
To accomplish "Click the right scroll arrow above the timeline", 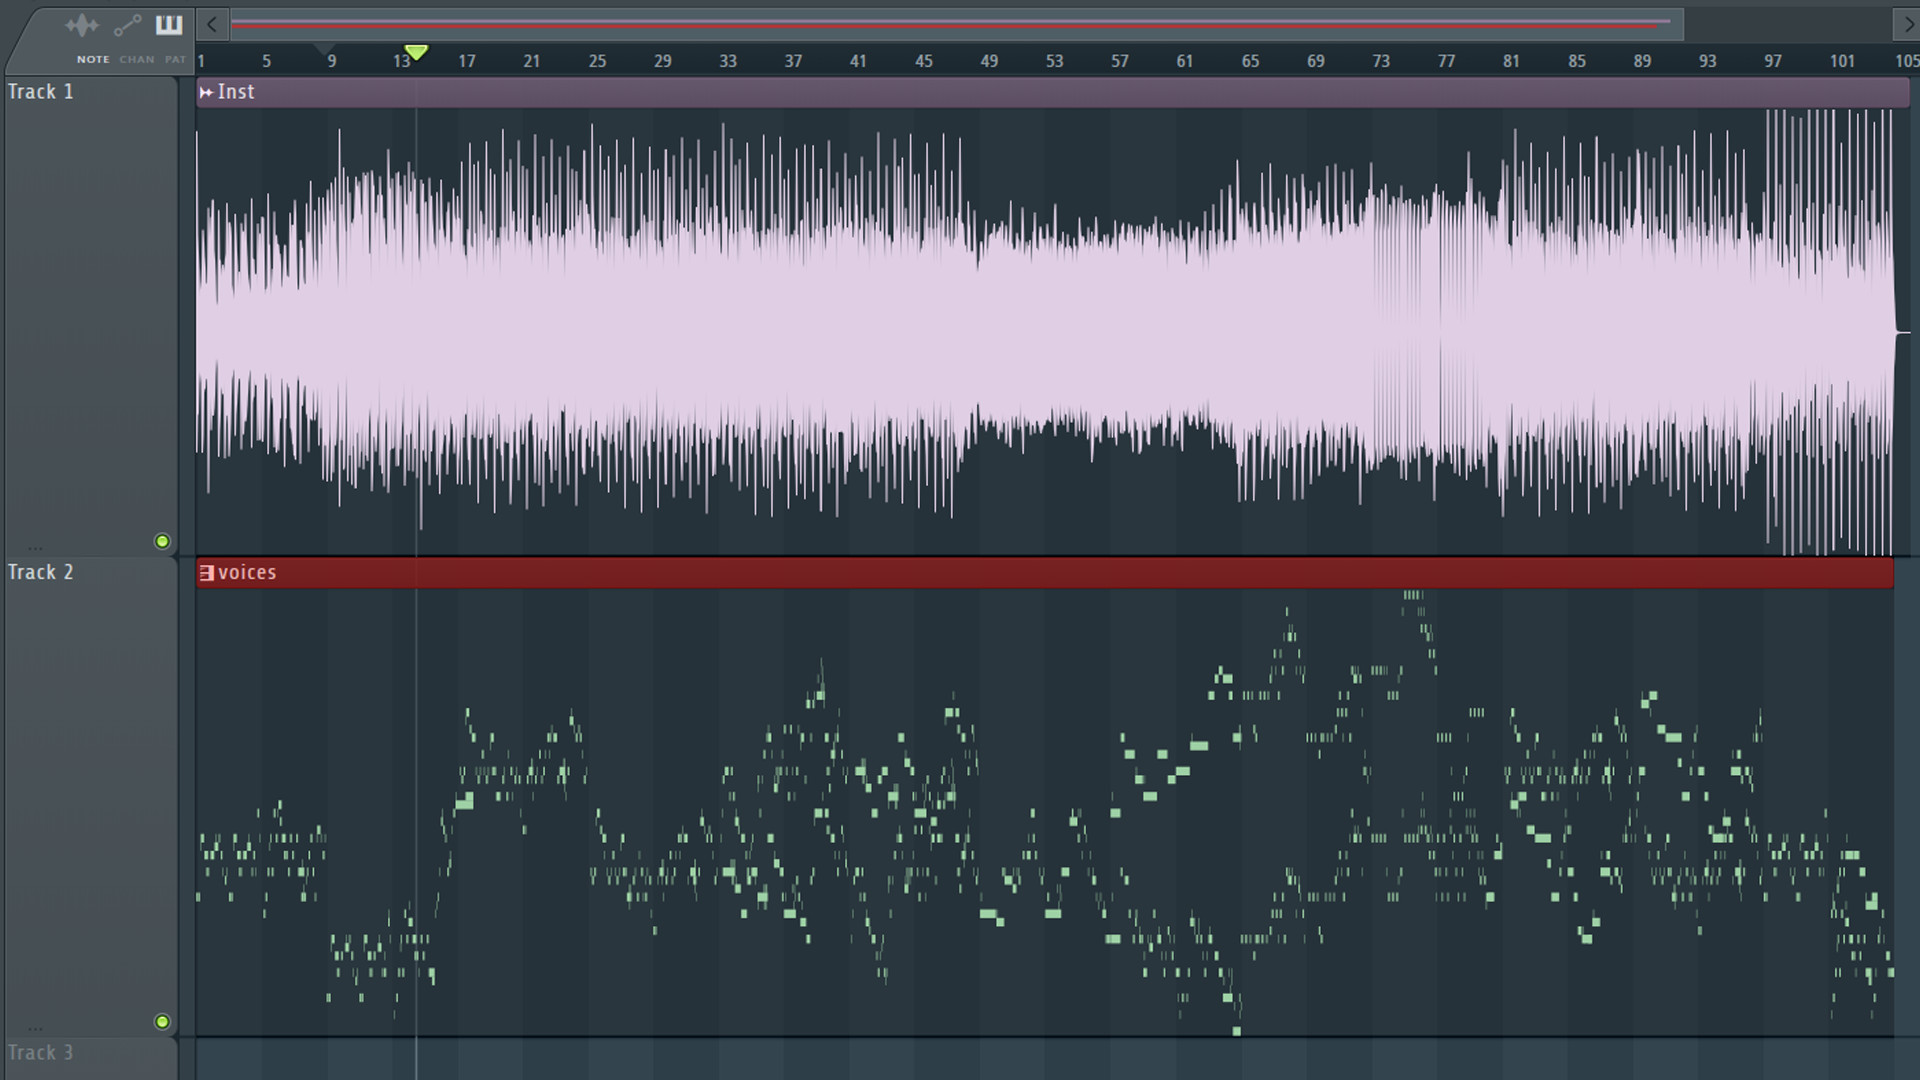I will point(1908,24).
